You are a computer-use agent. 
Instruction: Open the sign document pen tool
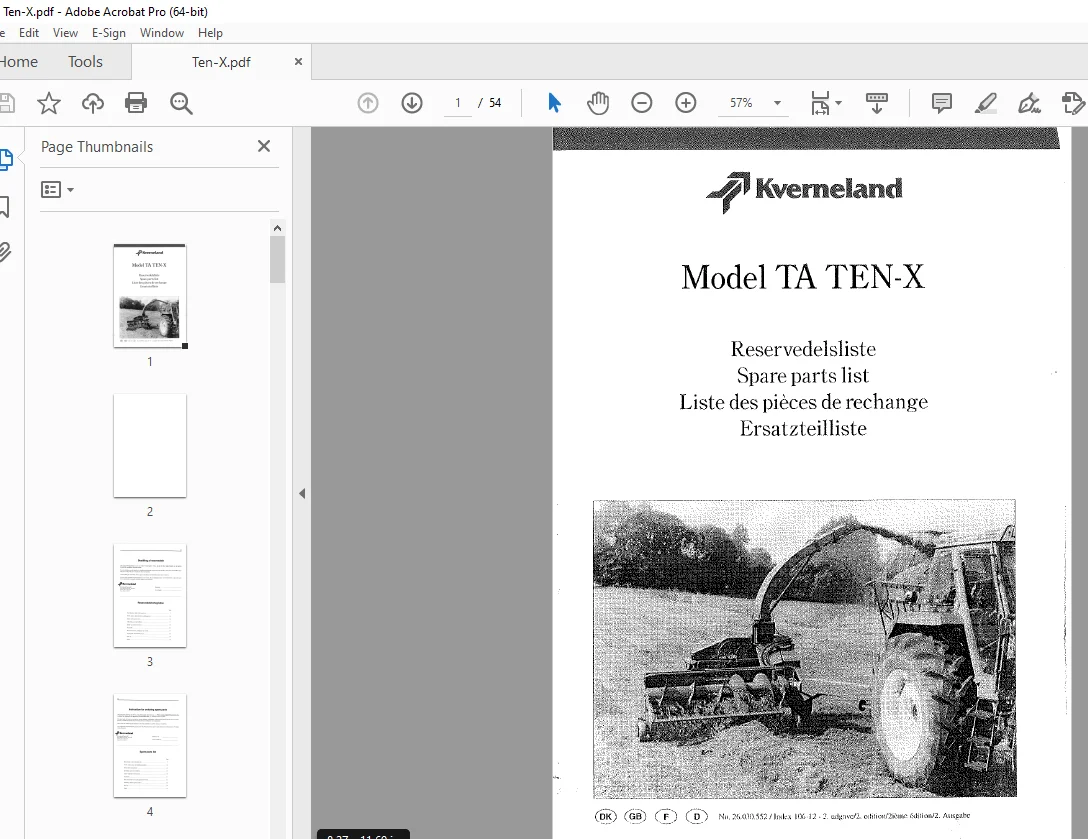1029,103
